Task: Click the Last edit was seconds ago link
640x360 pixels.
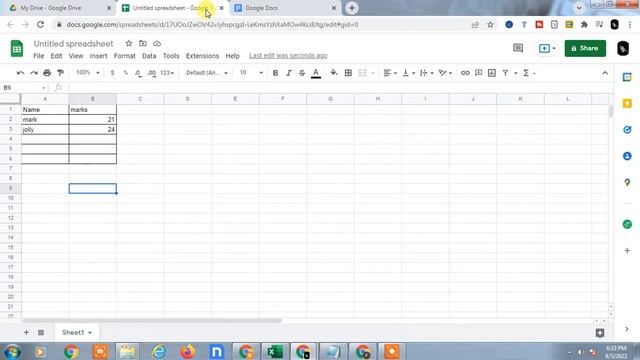Action: click(x=288, y=56)
